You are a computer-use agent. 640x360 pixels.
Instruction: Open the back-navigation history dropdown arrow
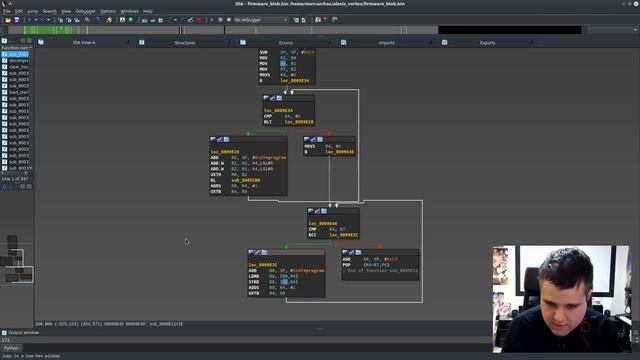[36, 20]
